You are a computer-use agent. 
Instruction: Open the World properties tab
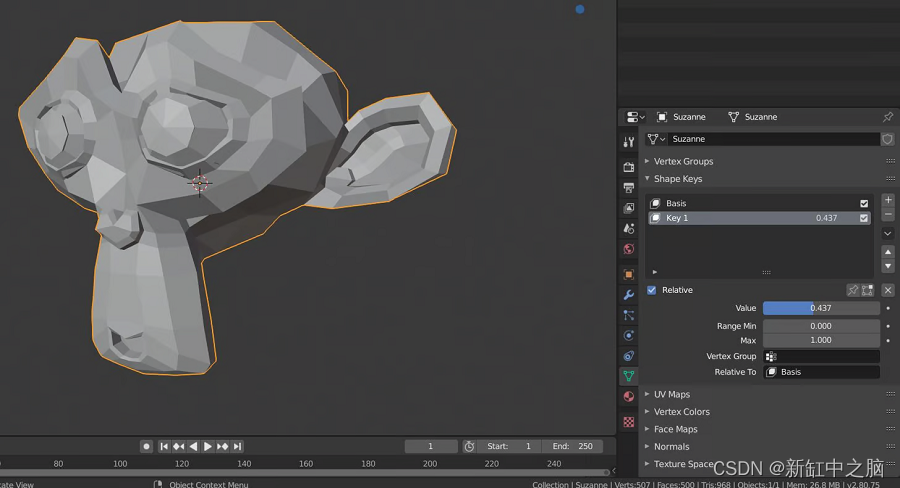click(x=629, y=249)
